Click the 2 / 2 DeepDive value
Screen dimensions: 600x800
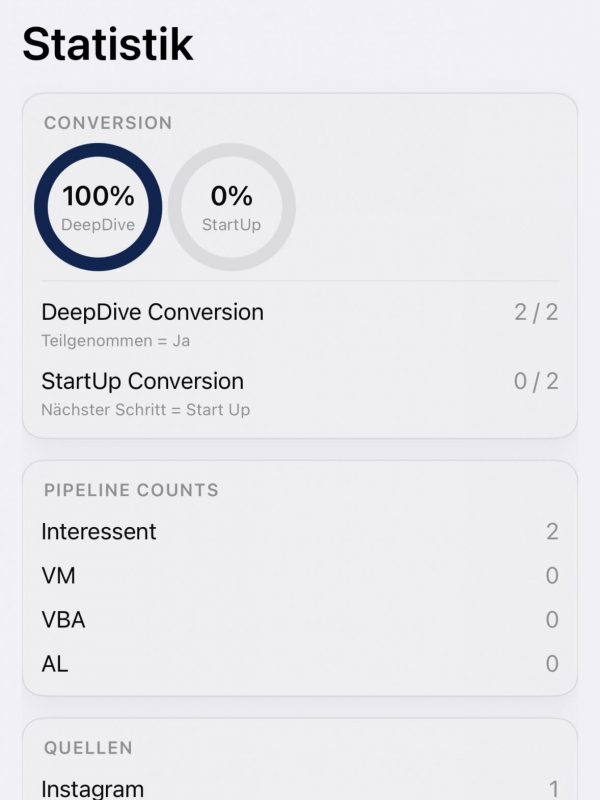point(536,312)
